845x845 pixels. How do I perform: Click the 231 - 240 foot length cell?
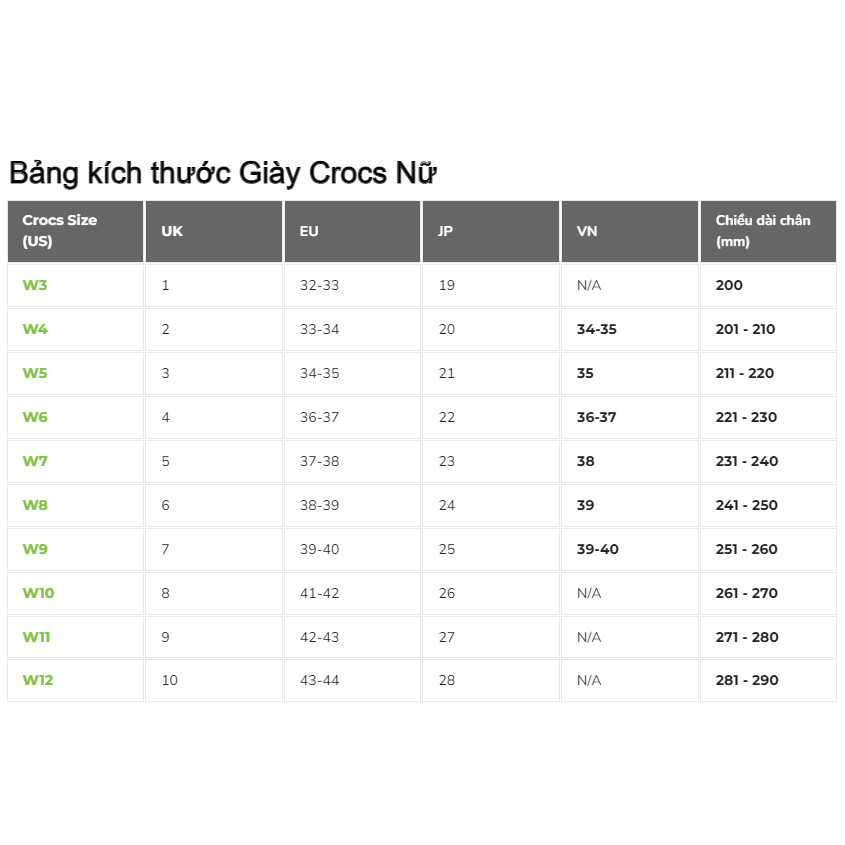(x=746, y=461)
